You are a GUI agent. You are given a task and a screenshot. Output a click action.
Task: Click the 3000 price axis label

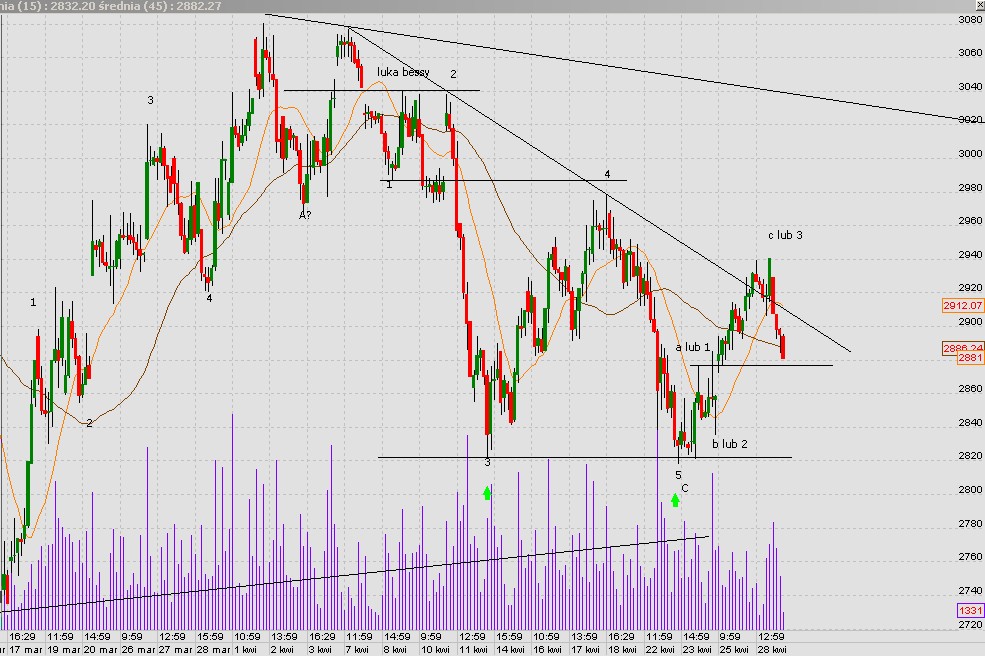point(970,154)
